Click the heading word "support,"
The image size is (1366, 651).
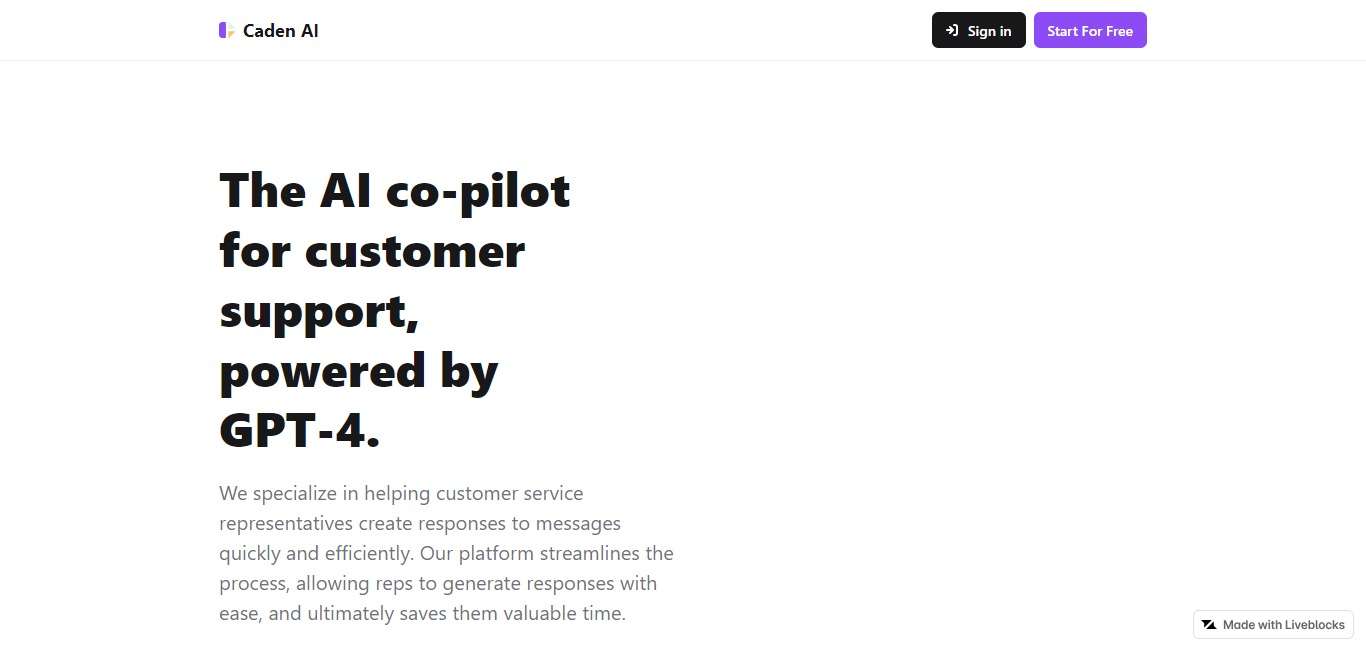[x=319, y=311]
